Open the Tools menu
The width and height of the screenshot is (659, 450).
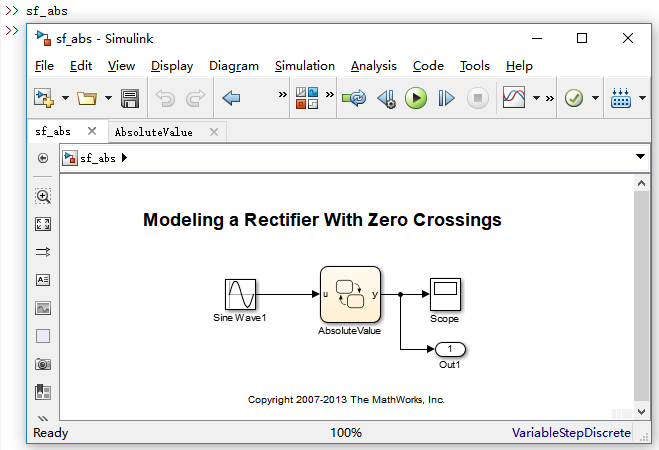click(x=474, y=66)
